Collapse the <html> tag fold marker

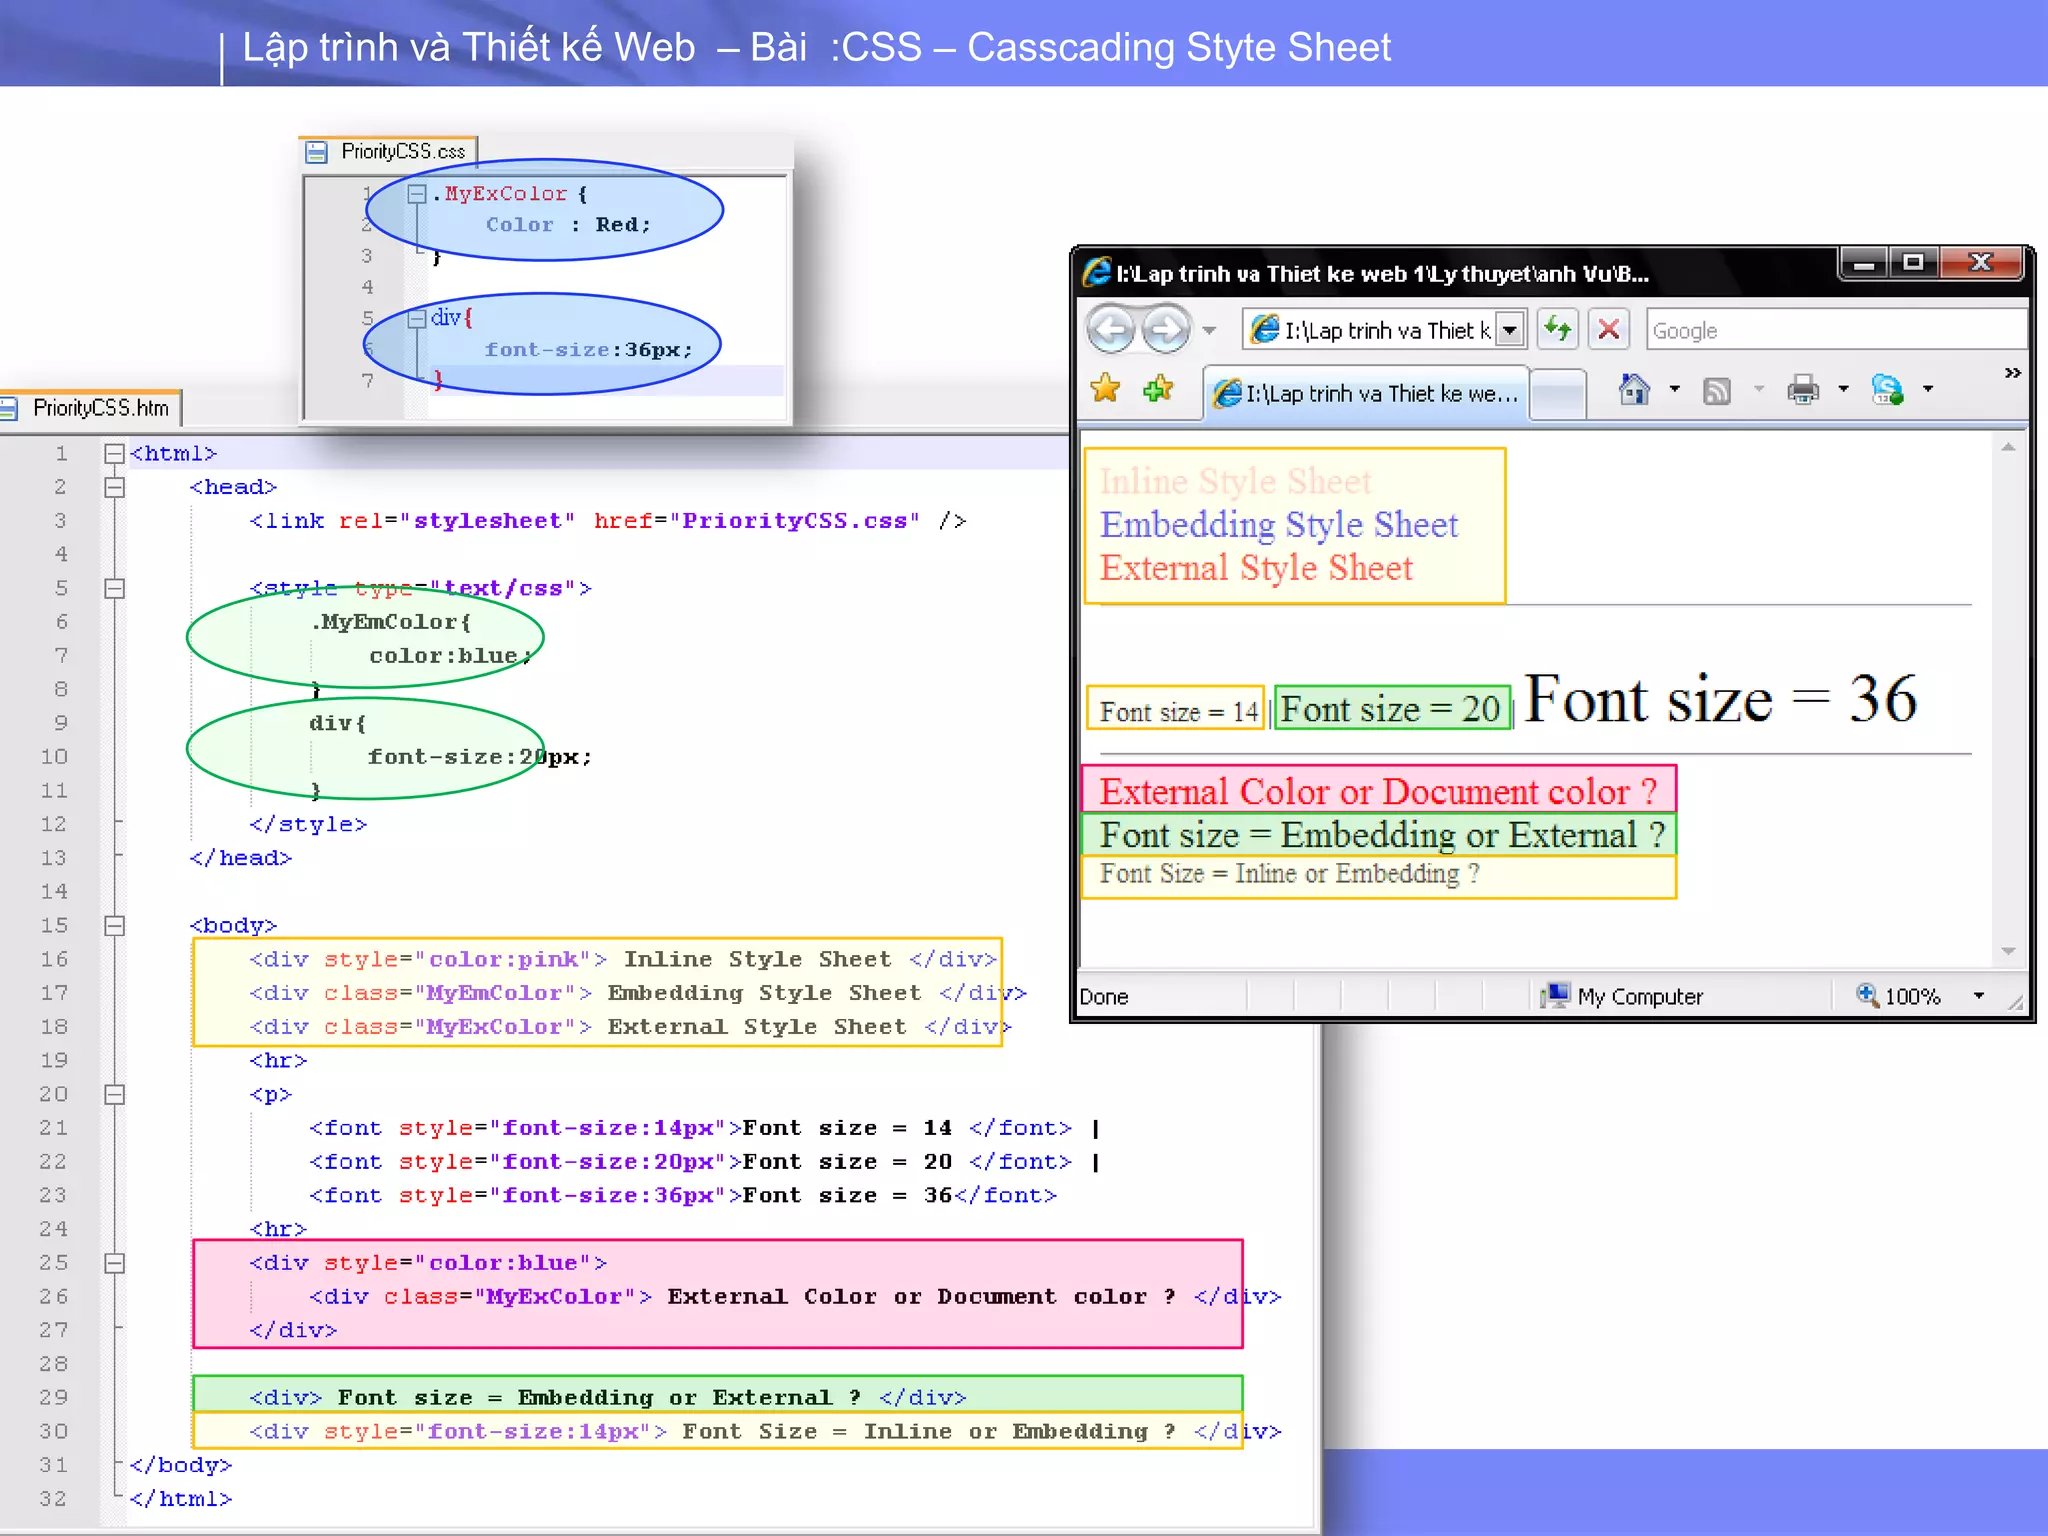114,454
